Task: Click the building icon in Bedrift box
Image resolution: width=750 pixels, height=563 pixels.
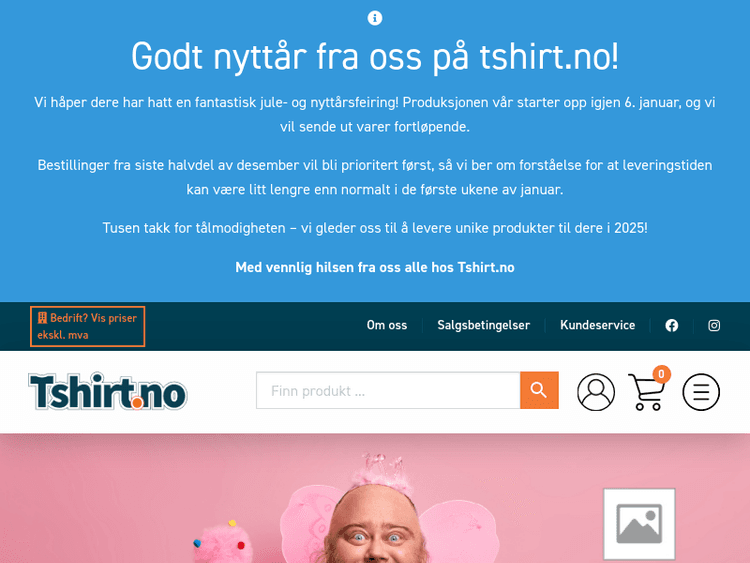Action: click(42, 318)
